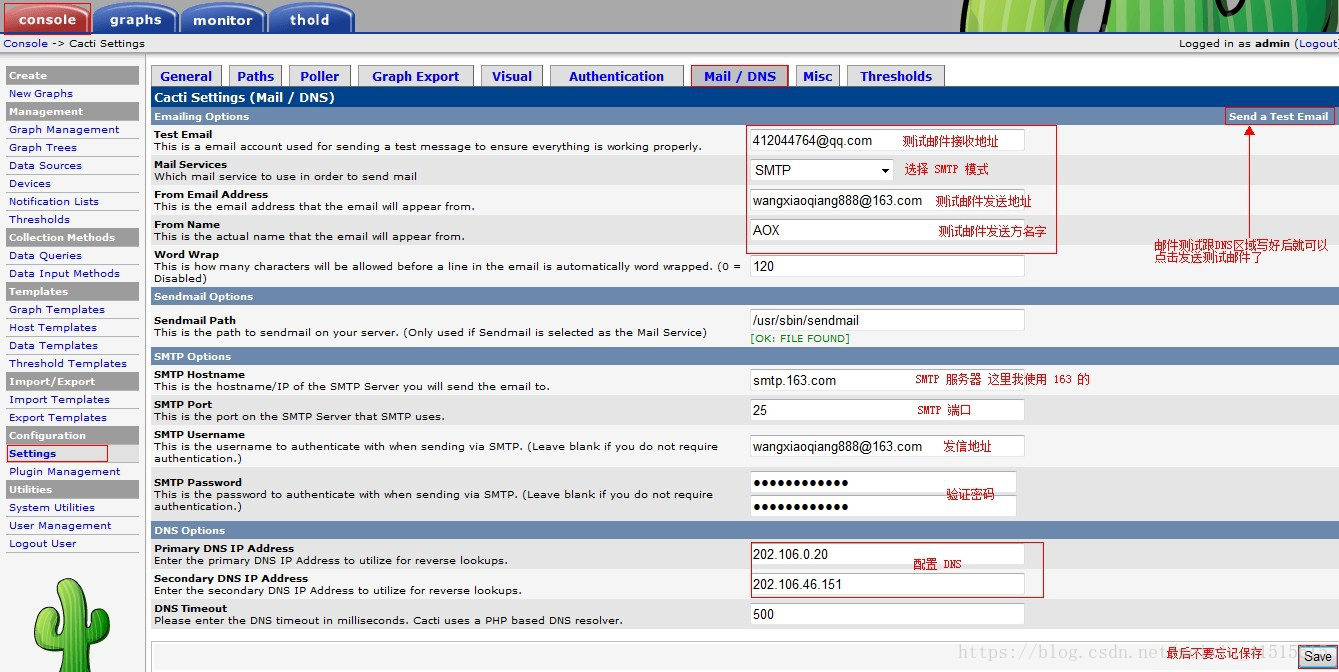Viewport: 1339px width, 672px height.
Task: Open Graph Trees in sidebar
Action: [x=43, y=148]
